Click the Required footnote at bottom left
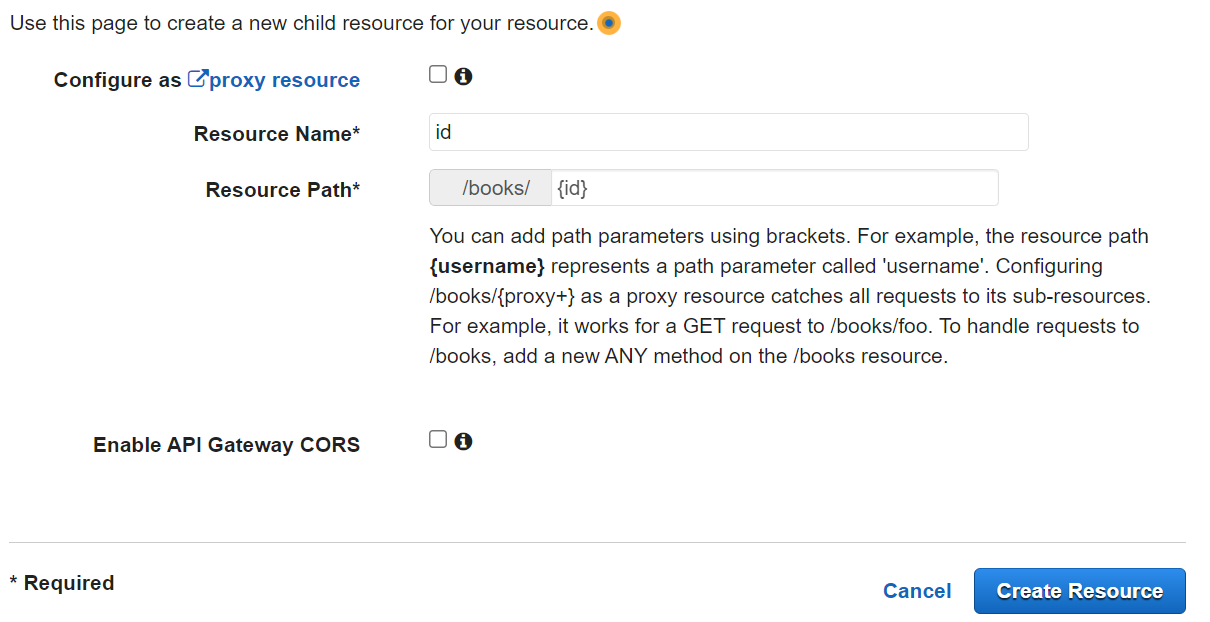Image resolution: width=1210 pixels, height=622 pixels. (62, 582)
